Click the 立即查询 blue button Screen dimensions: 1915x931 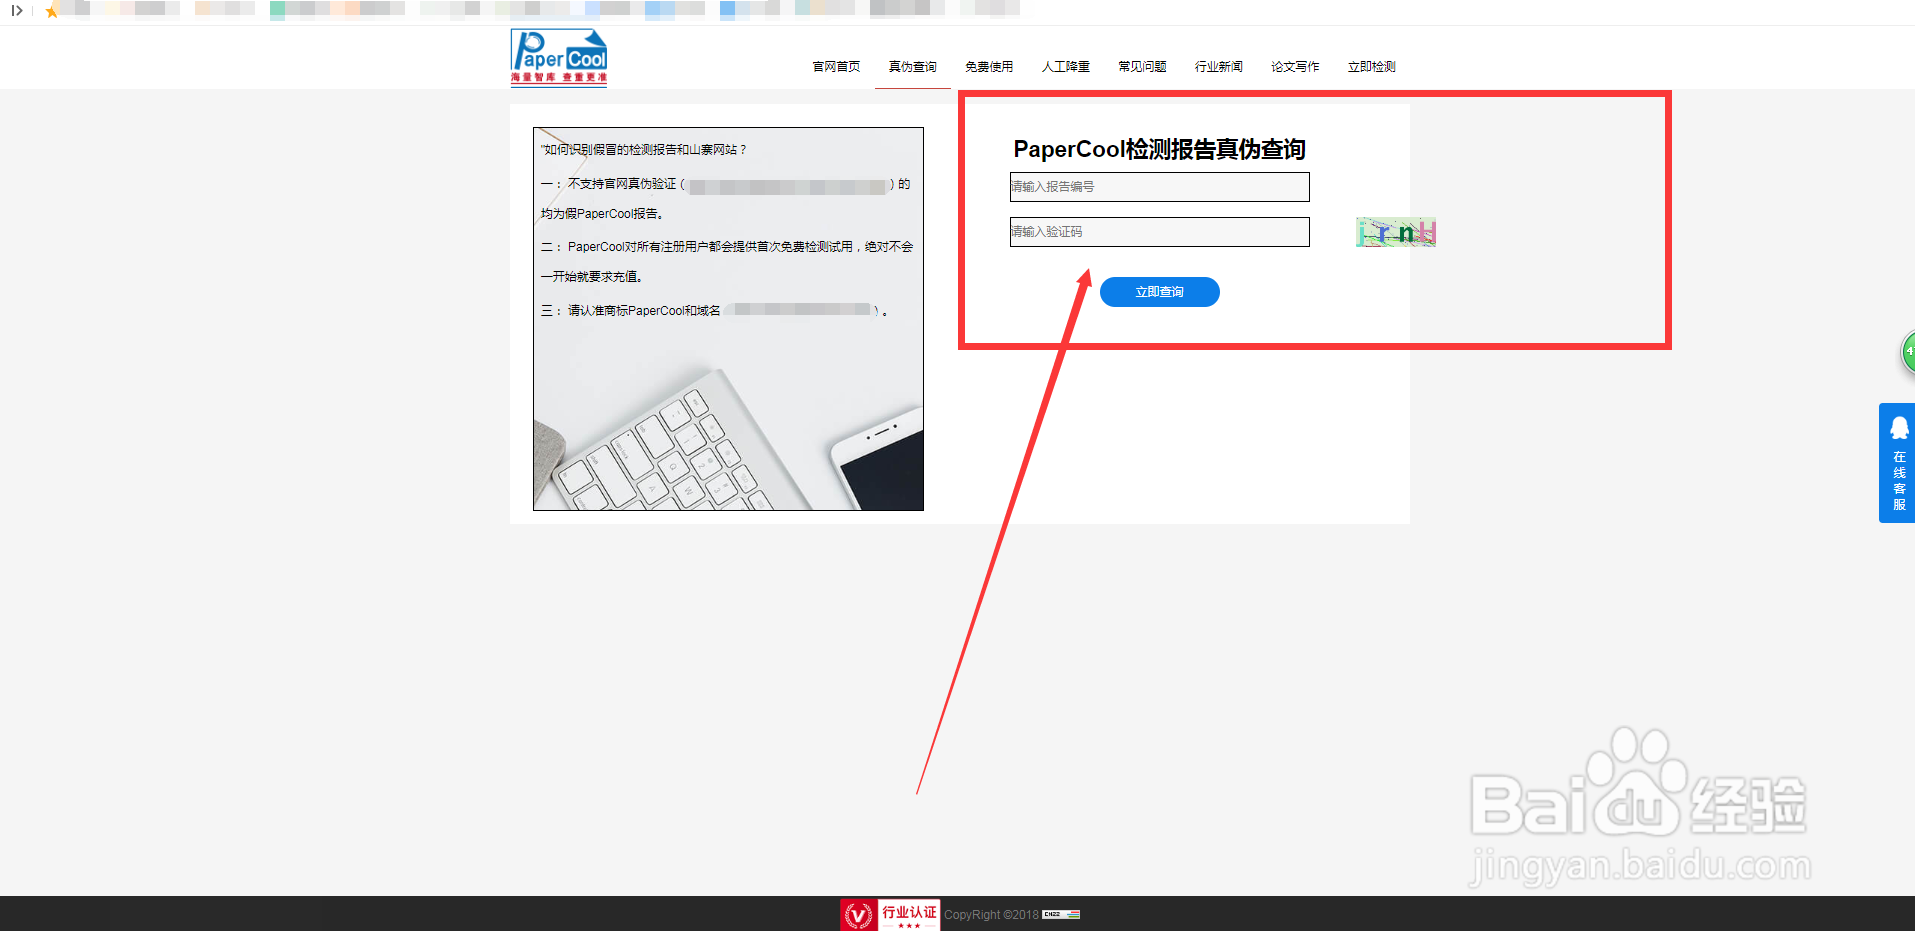coord(1159,291)
